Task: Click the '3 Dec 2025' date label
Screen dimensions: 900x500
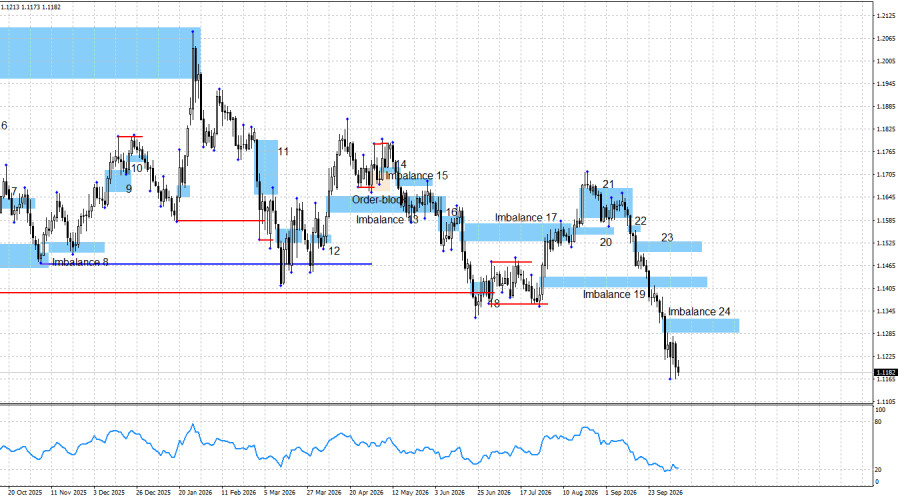Action: [109, 493]
